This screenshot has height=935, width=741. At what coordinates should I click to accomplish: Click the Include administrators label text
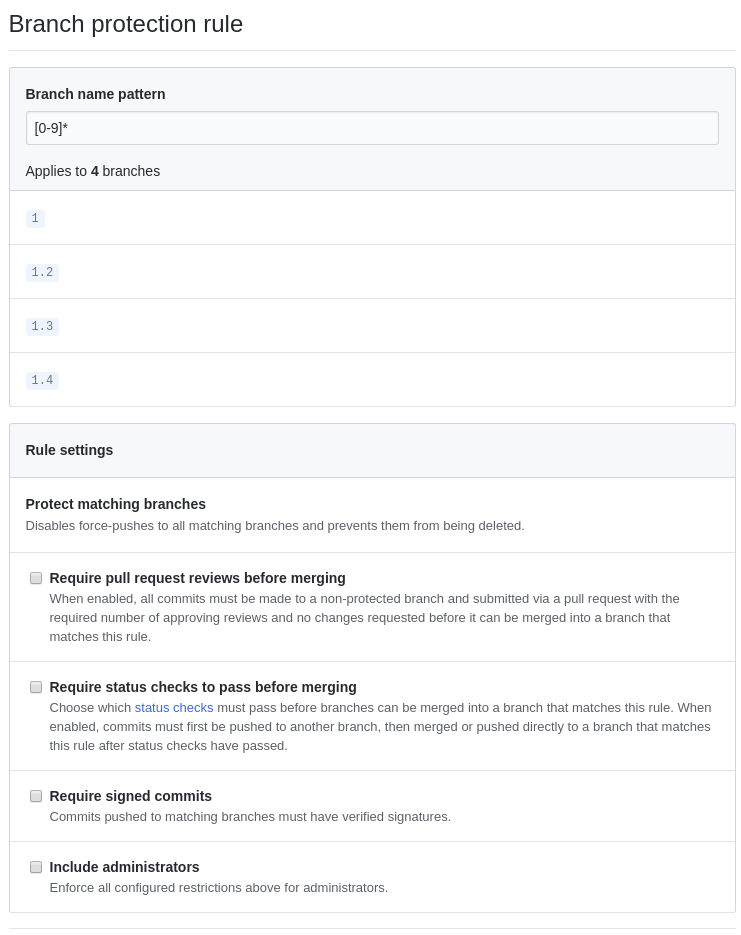pyautogui.click(x=124, y=867)
